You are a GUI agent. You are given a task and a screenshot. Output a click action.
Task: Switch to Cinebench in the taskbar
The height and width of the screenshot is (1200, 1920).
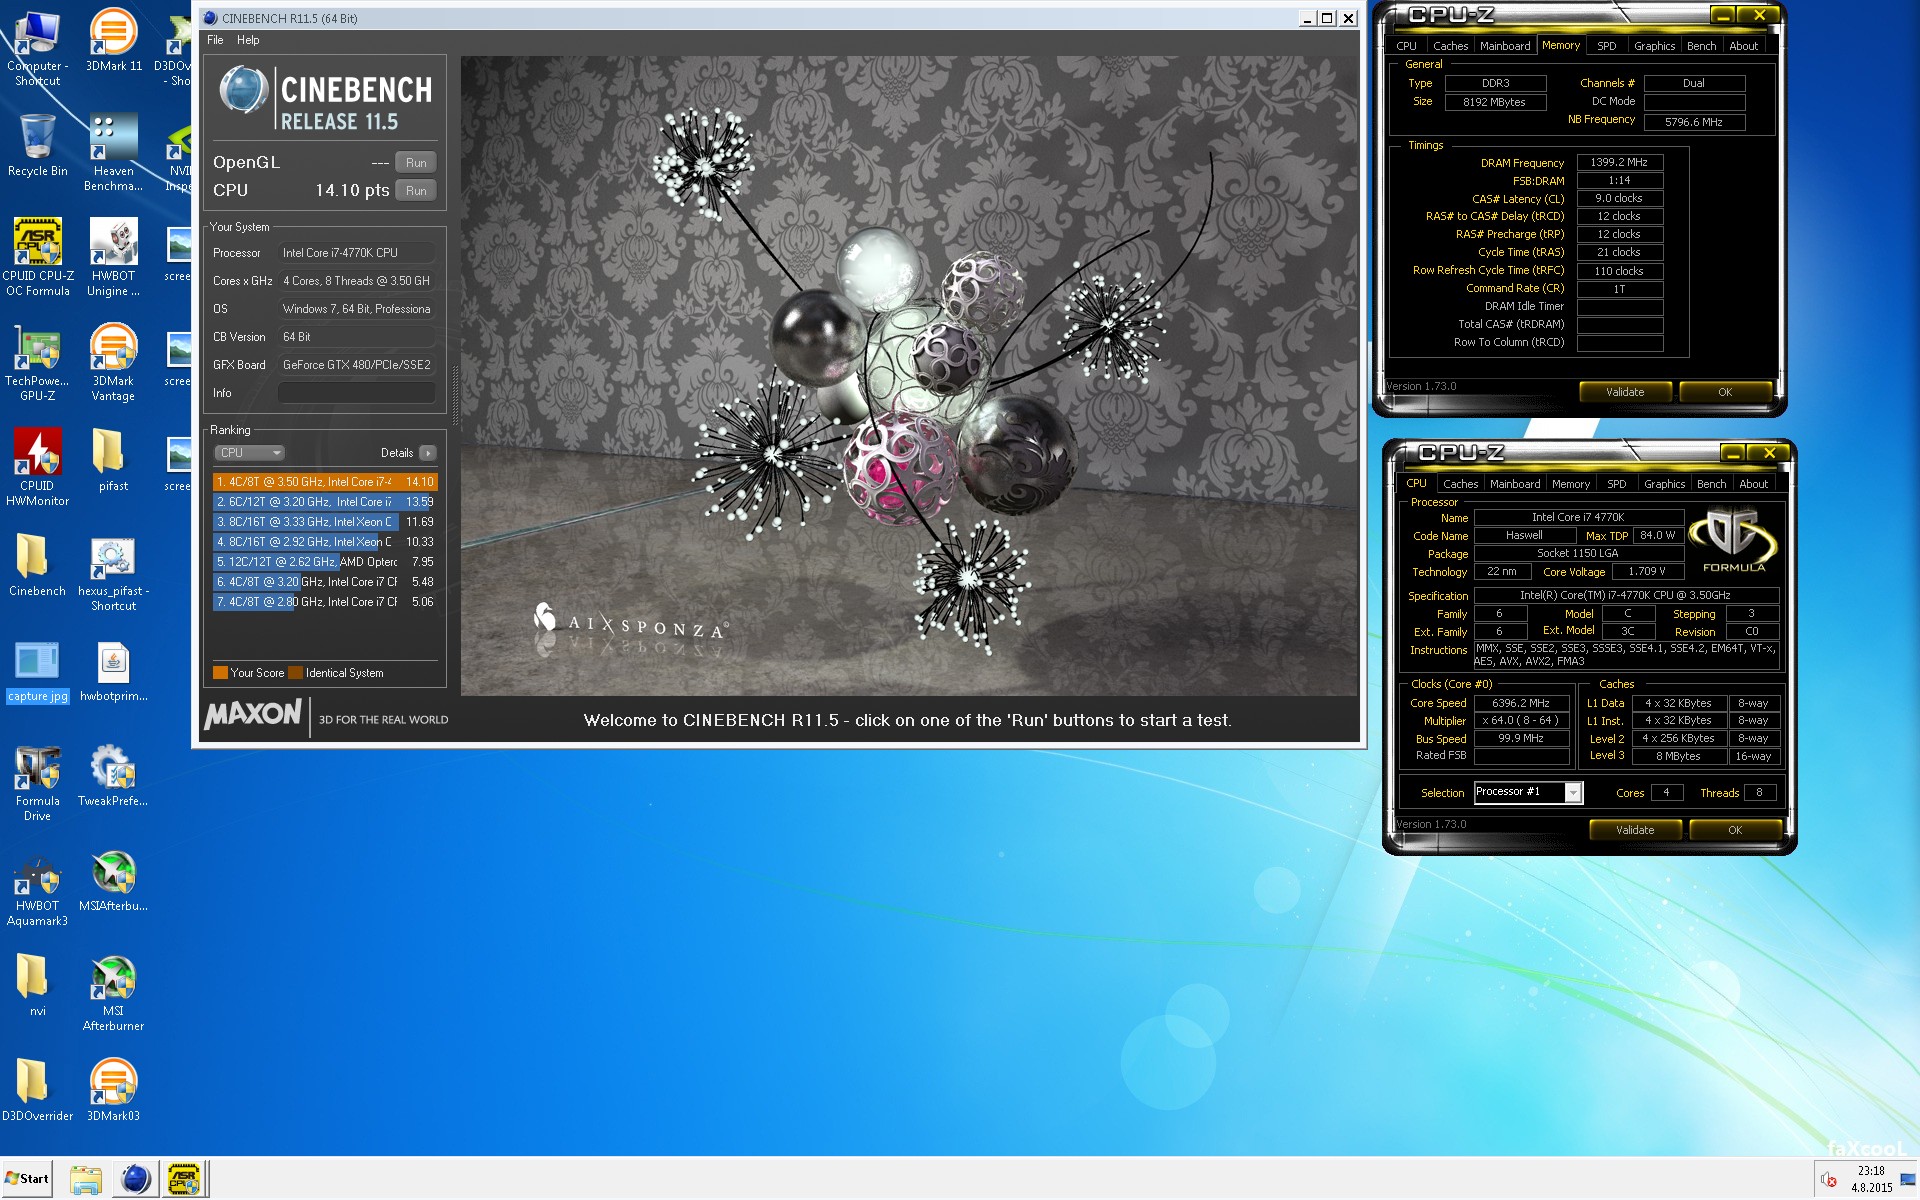pos(135,1179)
